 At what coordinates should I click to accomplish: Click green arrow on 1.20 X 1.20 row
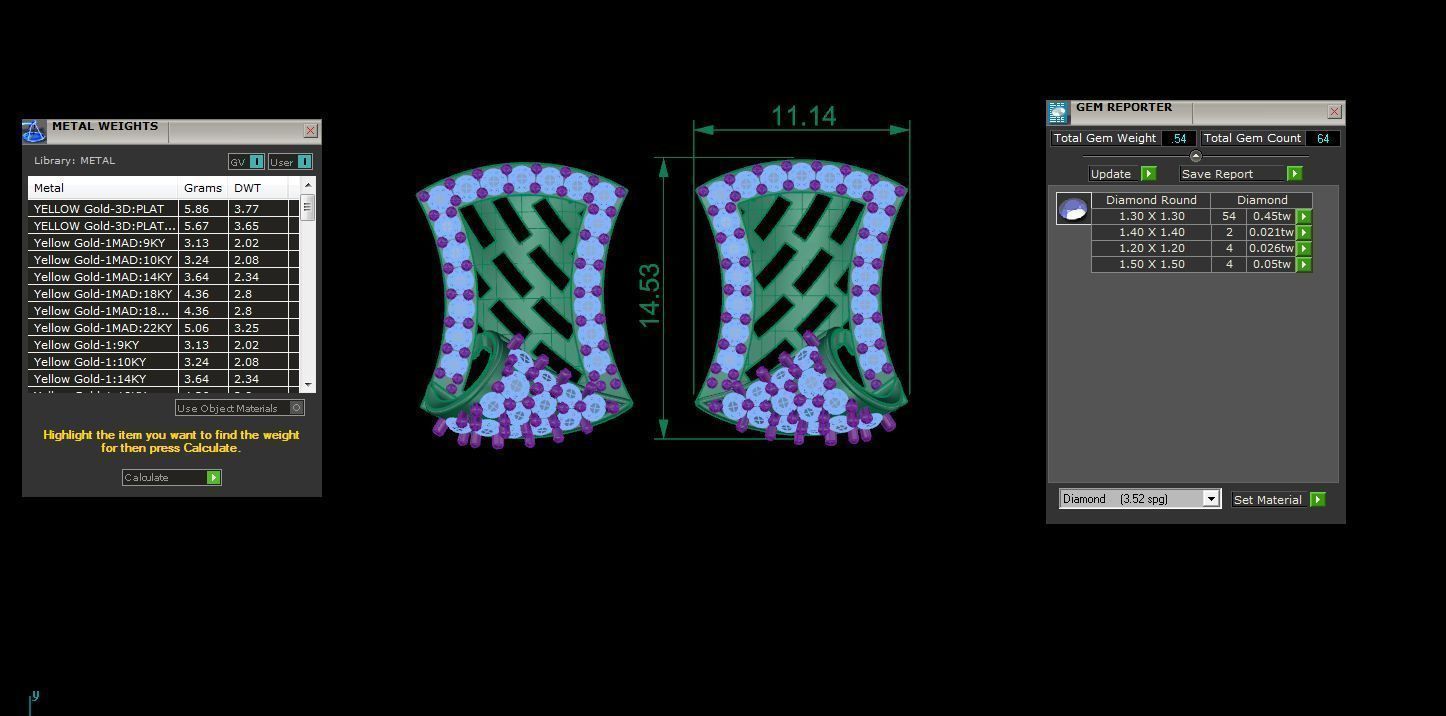(1303, 248)
